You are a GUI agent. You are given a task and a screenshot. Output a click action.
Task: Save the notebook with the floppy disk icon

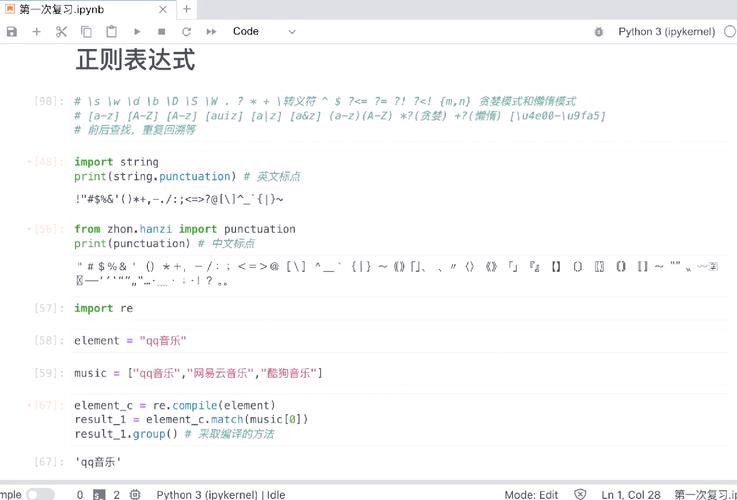pyautogui.click(x=12, y=31)
